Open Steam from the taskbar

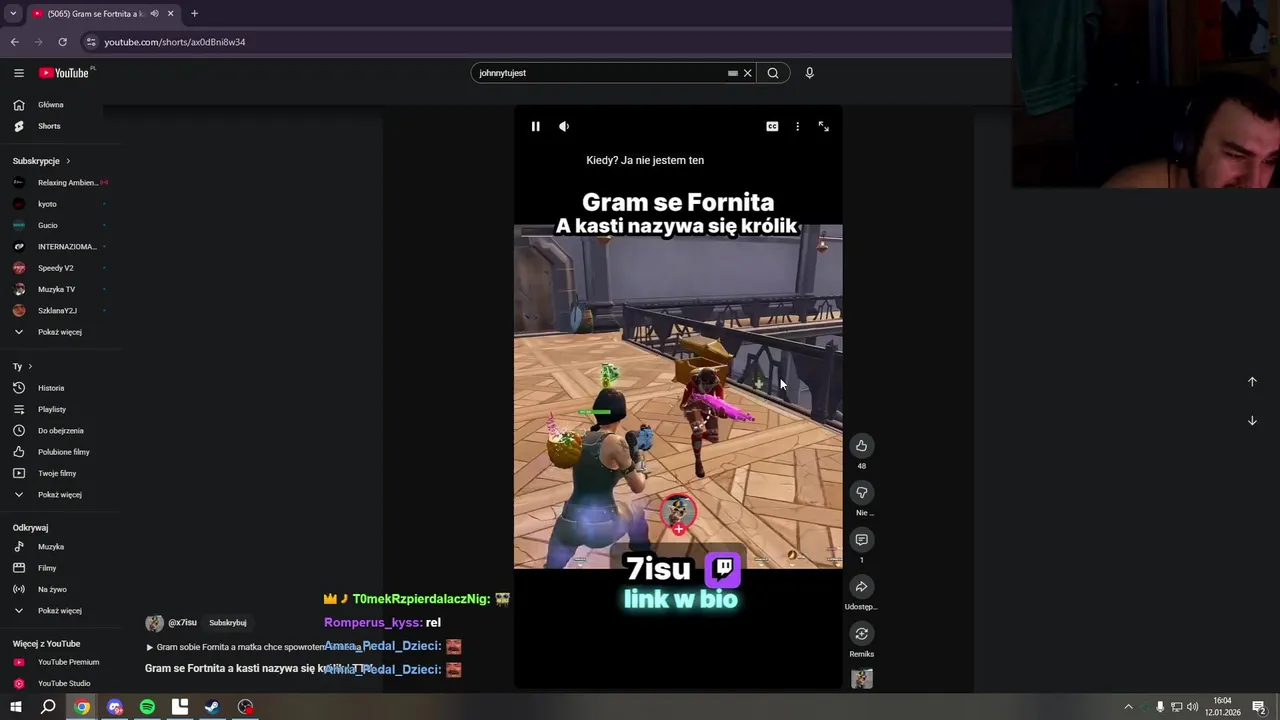click(212, 707)
